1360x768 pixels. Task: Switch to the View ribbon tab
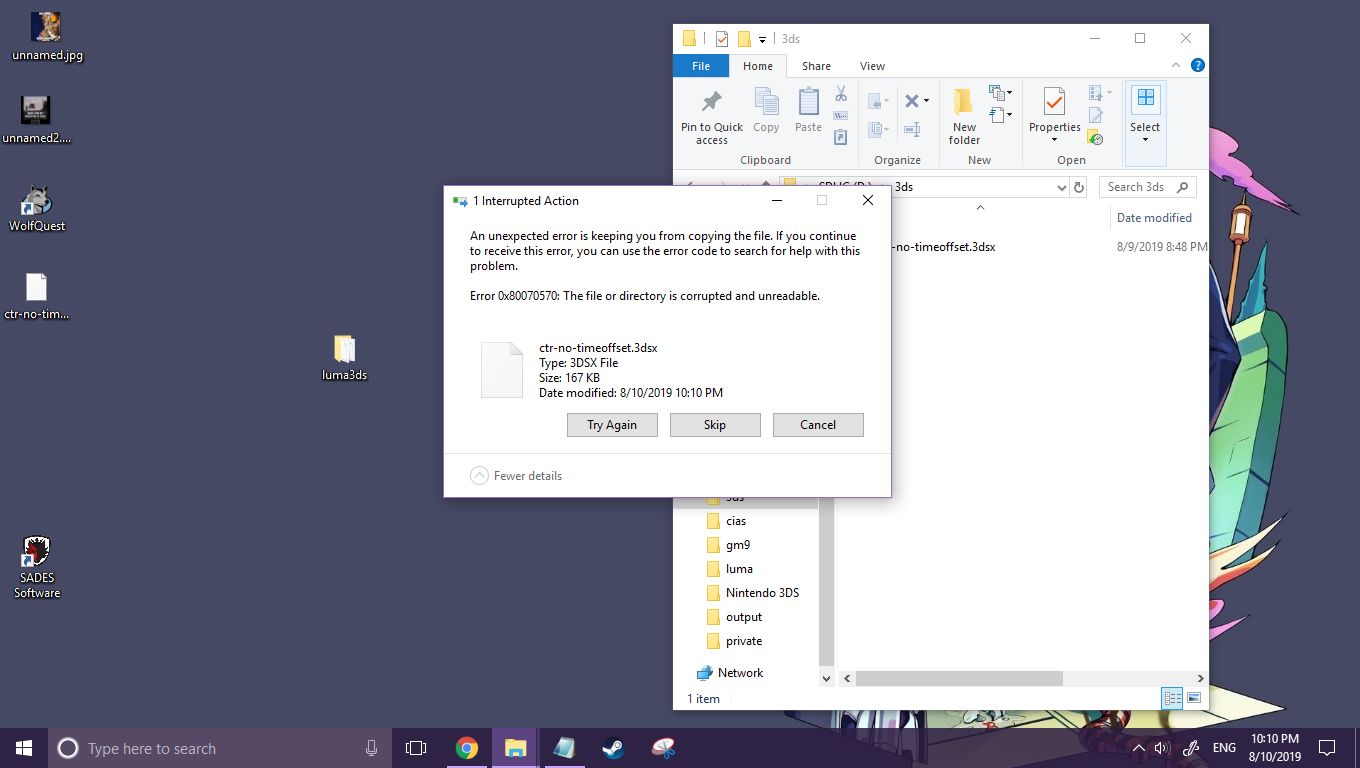(872, 66)
